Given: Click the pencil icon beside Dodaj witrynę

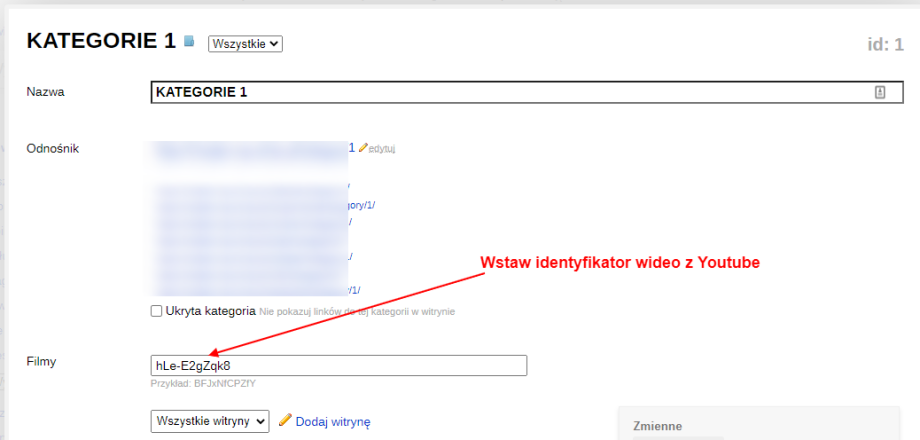Looking at the screenshot, I should pos(285,420).
